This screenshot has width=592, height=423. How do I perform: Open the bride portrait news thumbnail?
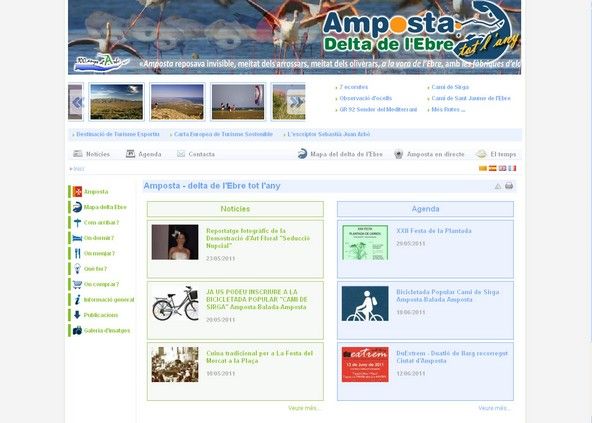(x=175, y=242)
